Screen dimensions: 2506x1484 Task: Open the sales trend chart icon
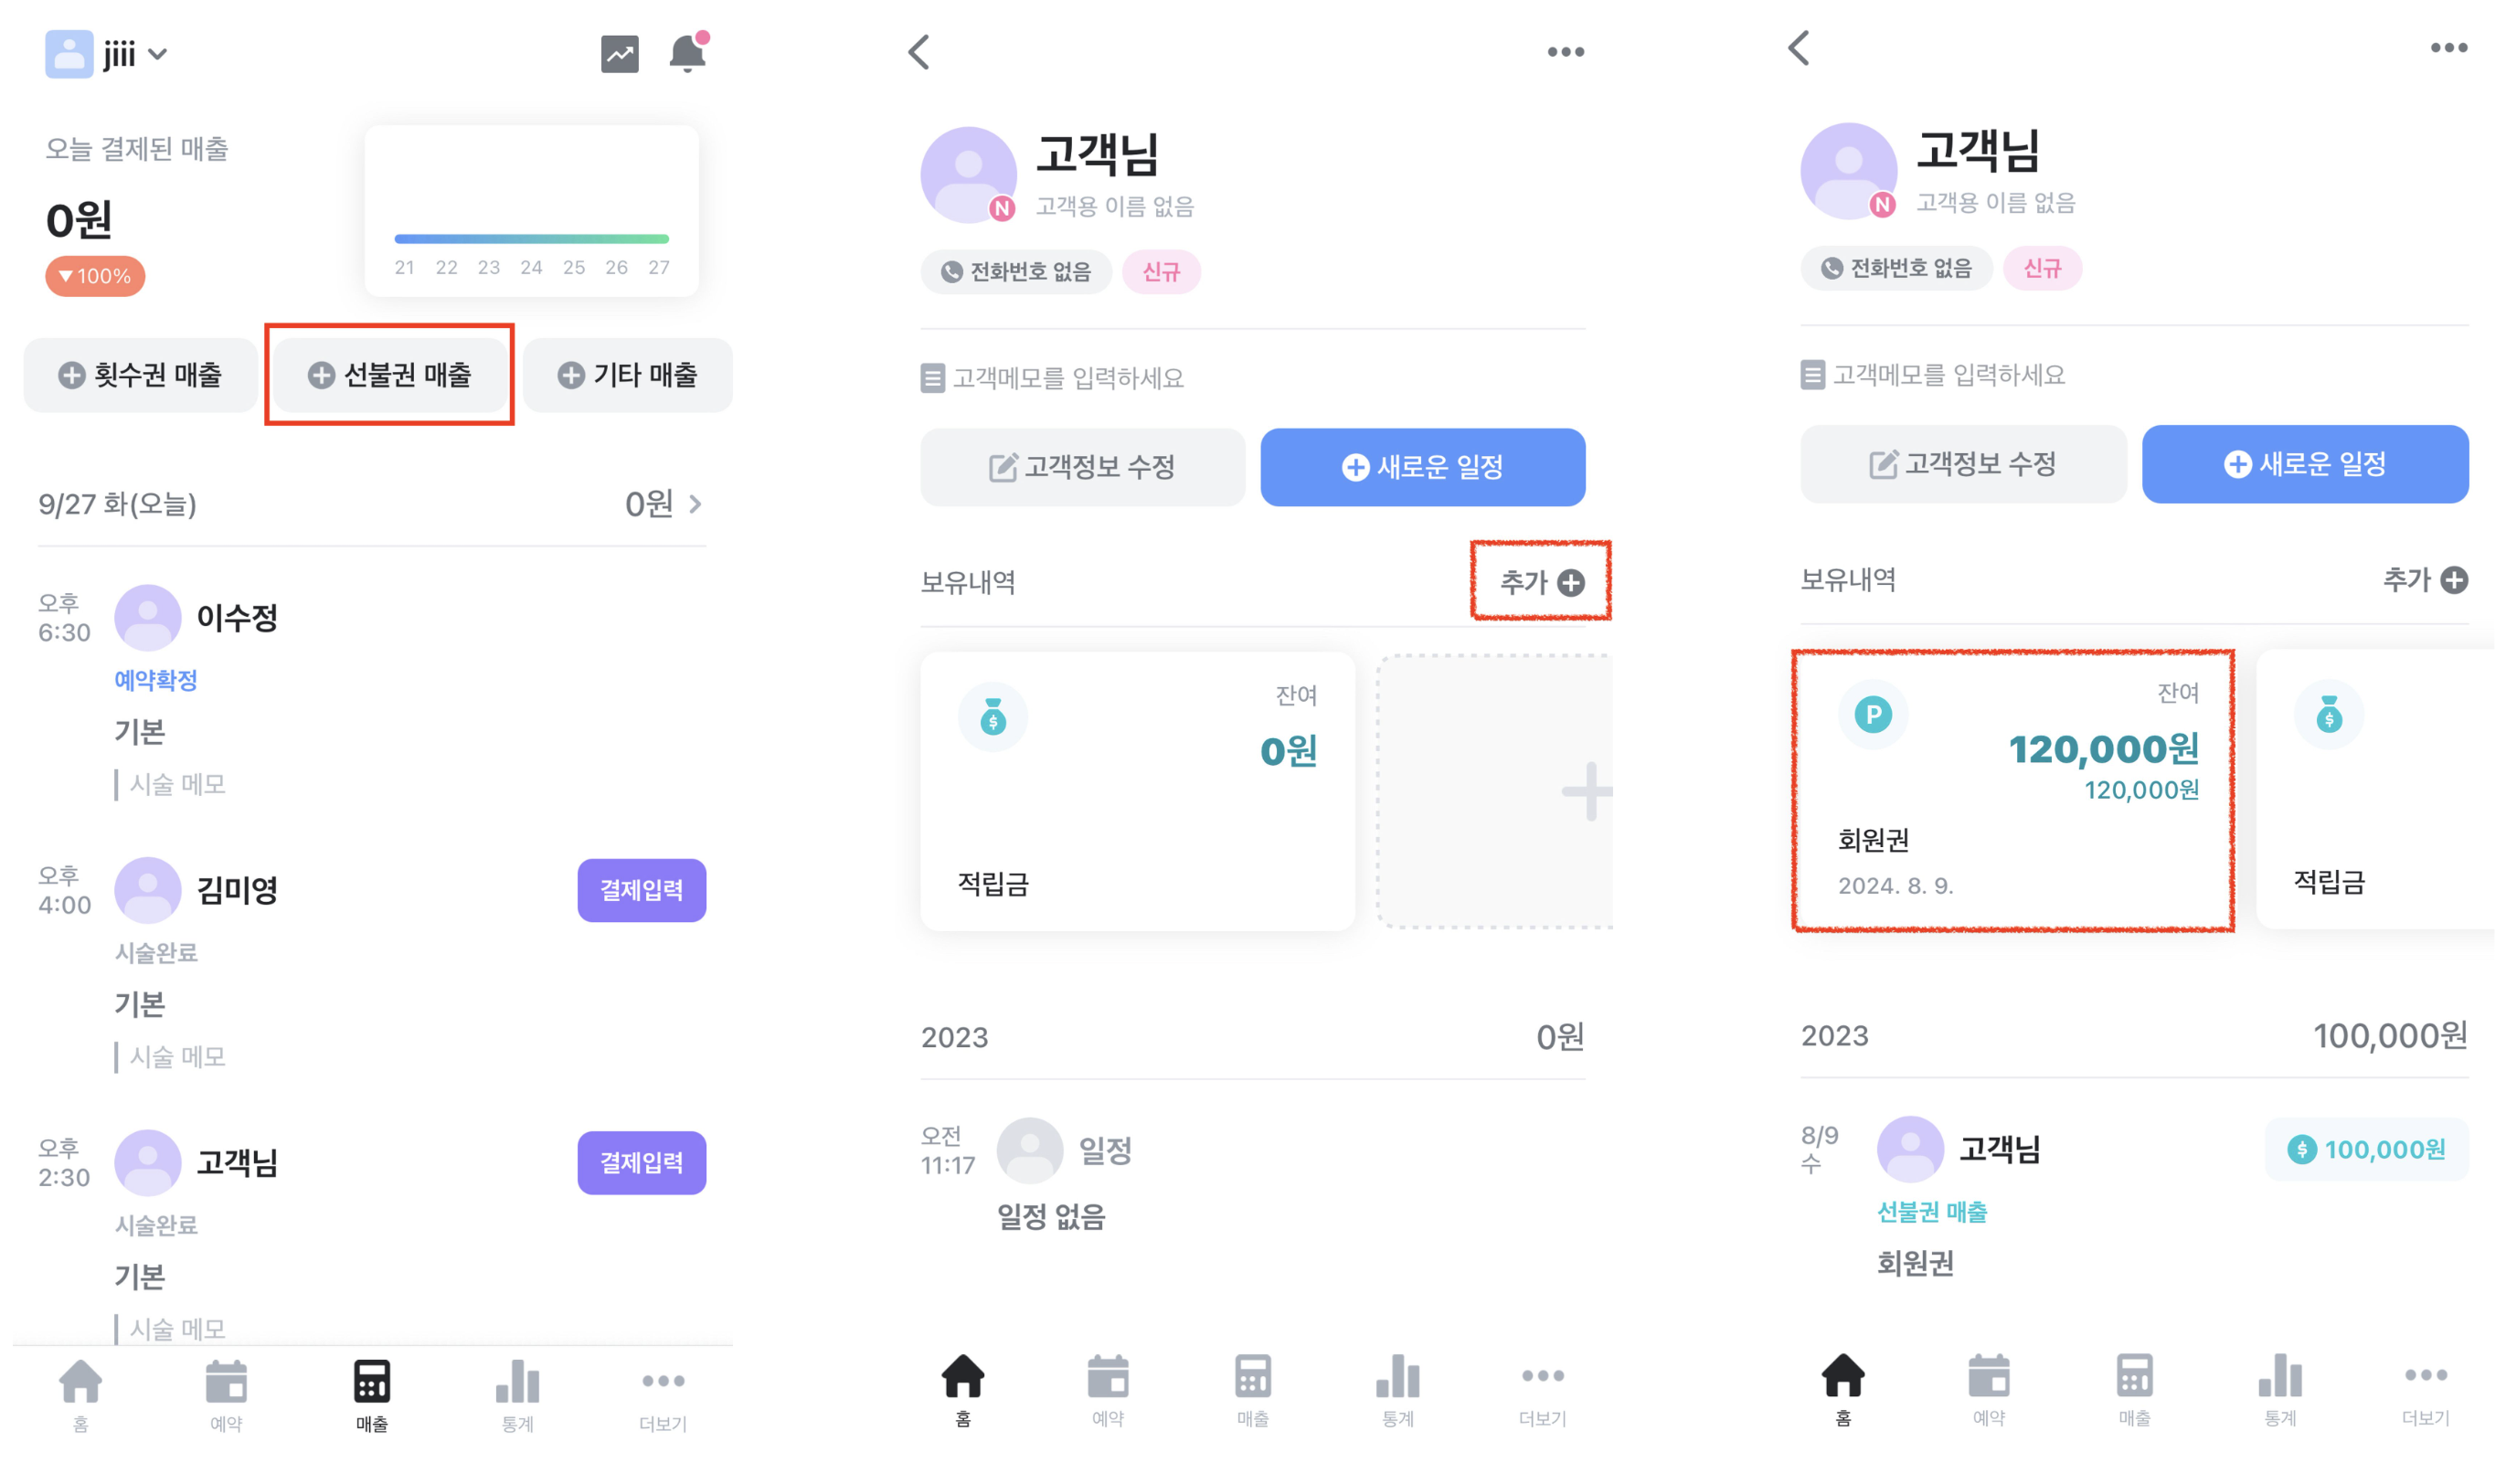coord(620,54)
